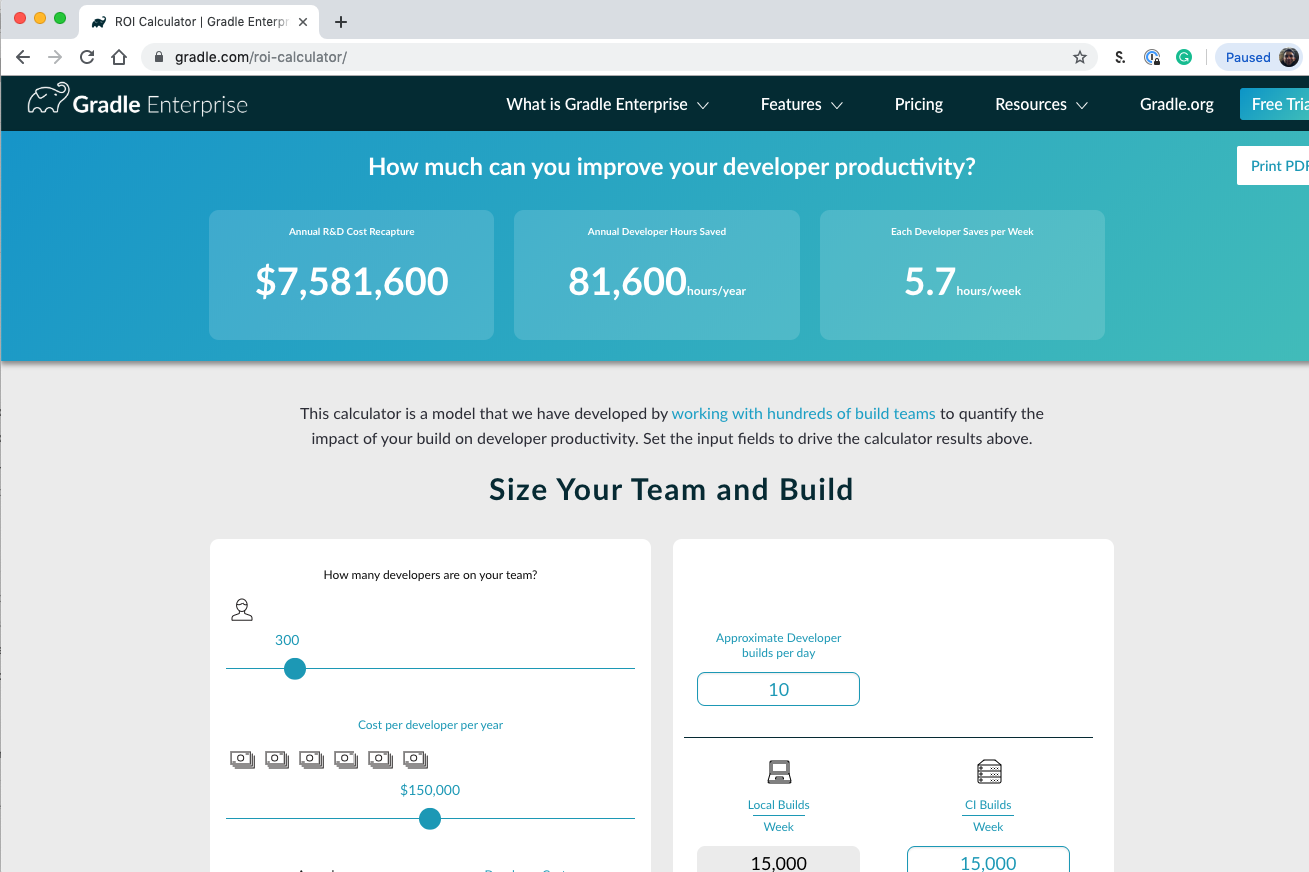This screenshot has width=1309, height=872.
Task: Click the CI Builds 15,000 input field
Action: pyautogui.click(x=988, y=861)
